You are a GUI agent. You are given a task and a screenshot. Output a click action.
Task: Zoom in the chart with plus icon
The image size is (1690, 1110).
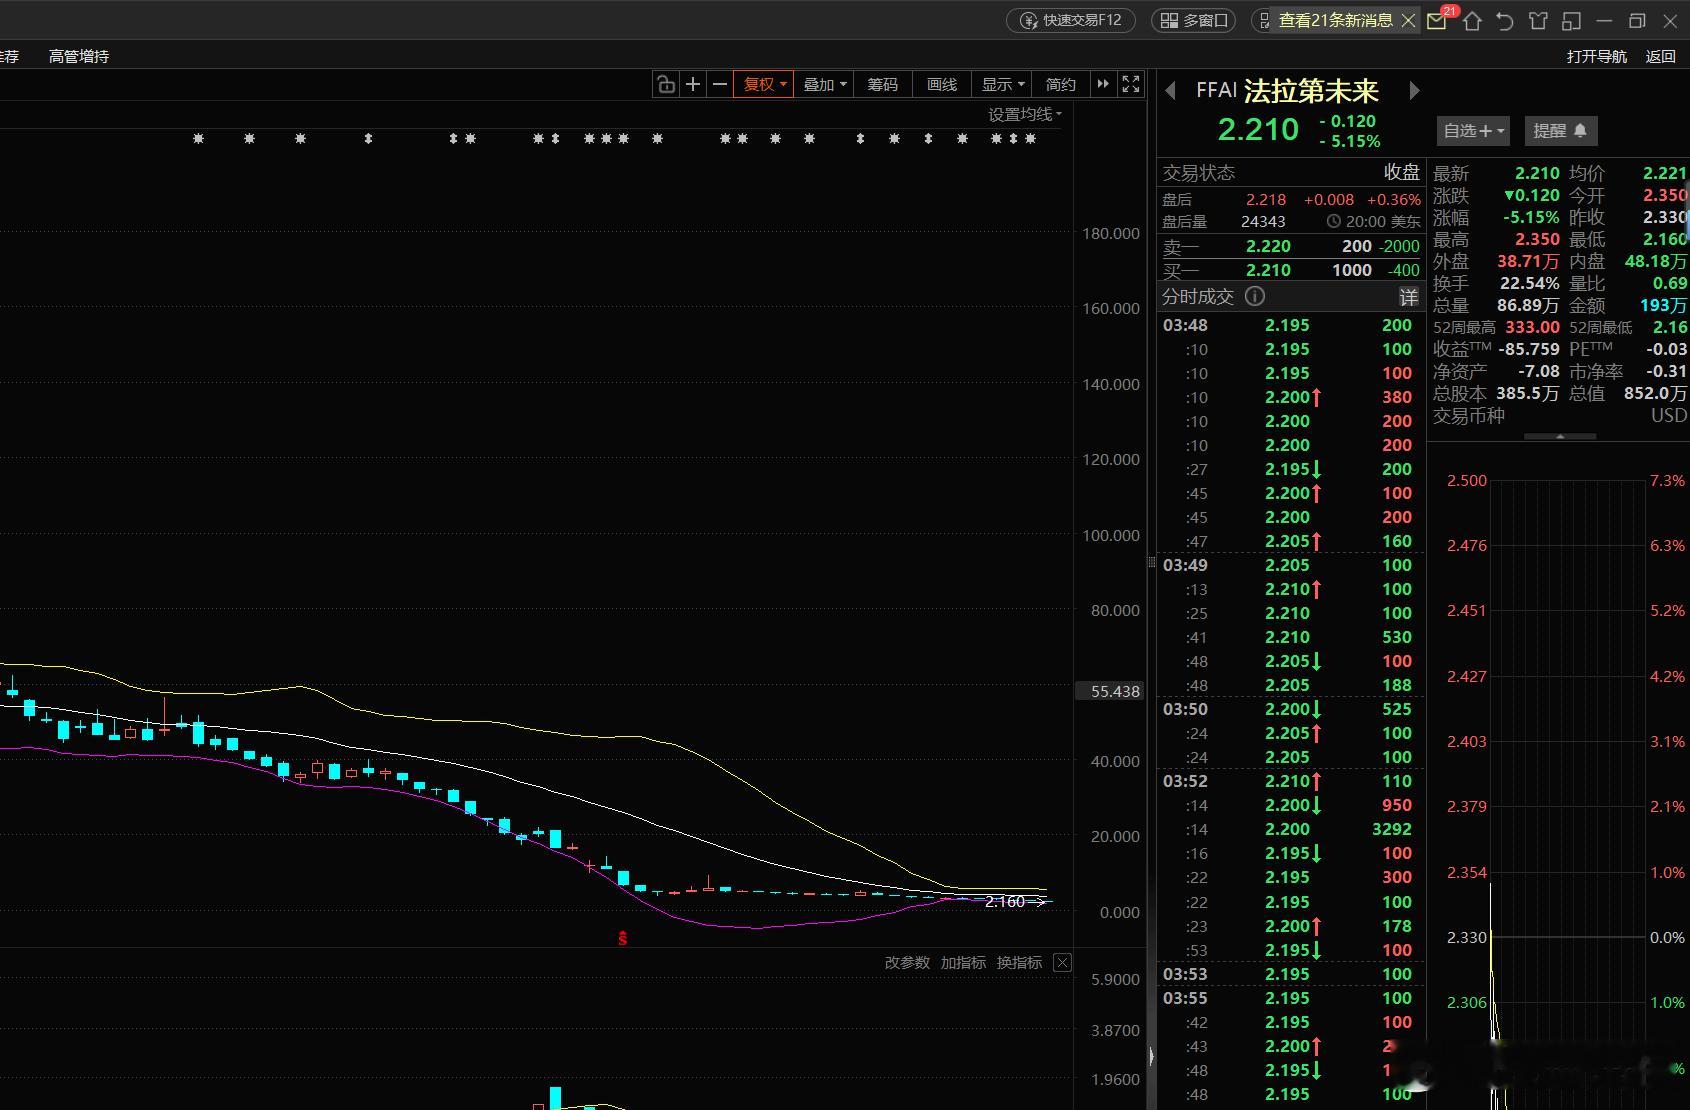coord(692,84)
